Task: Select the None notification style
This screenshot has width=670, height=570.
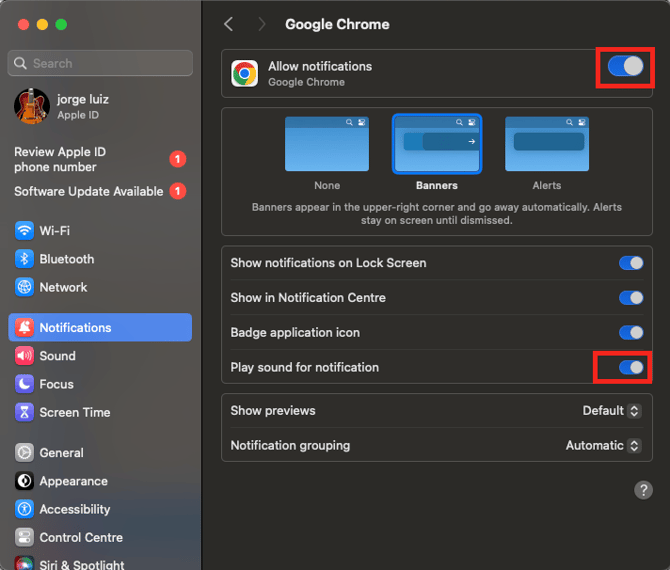Action: [327, 144]
